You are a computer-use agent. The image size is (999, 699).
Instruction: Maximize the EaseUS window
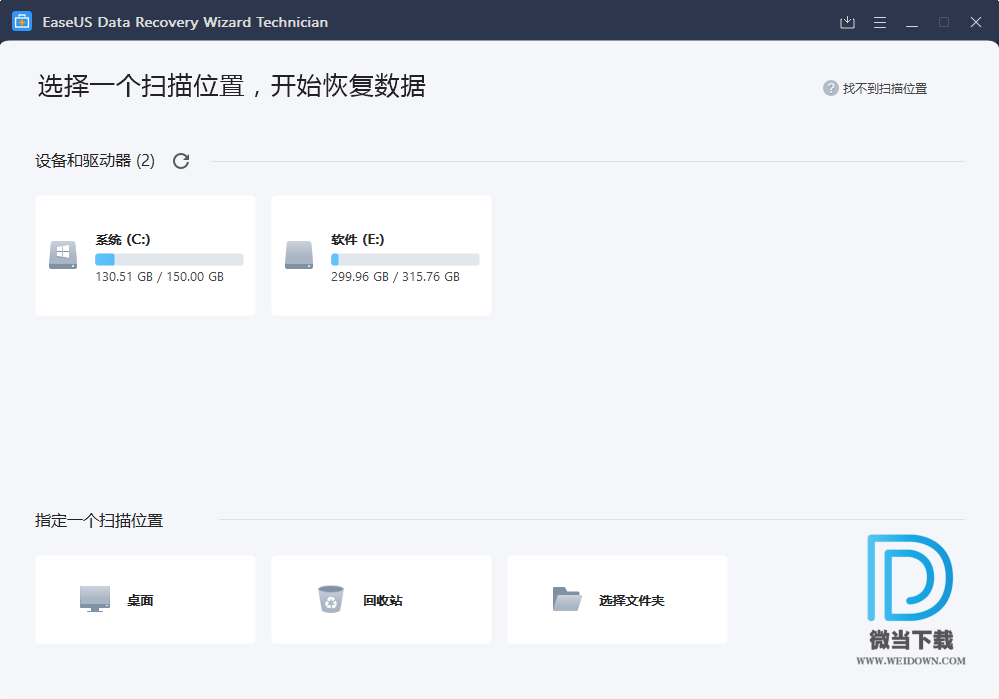coord(944,22)
